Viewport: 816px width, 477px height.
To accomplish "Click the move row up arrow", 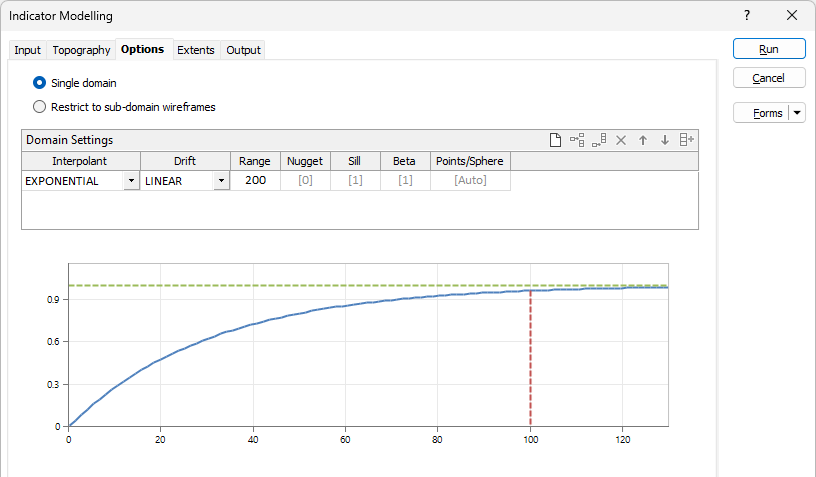I will pos(642,141).
